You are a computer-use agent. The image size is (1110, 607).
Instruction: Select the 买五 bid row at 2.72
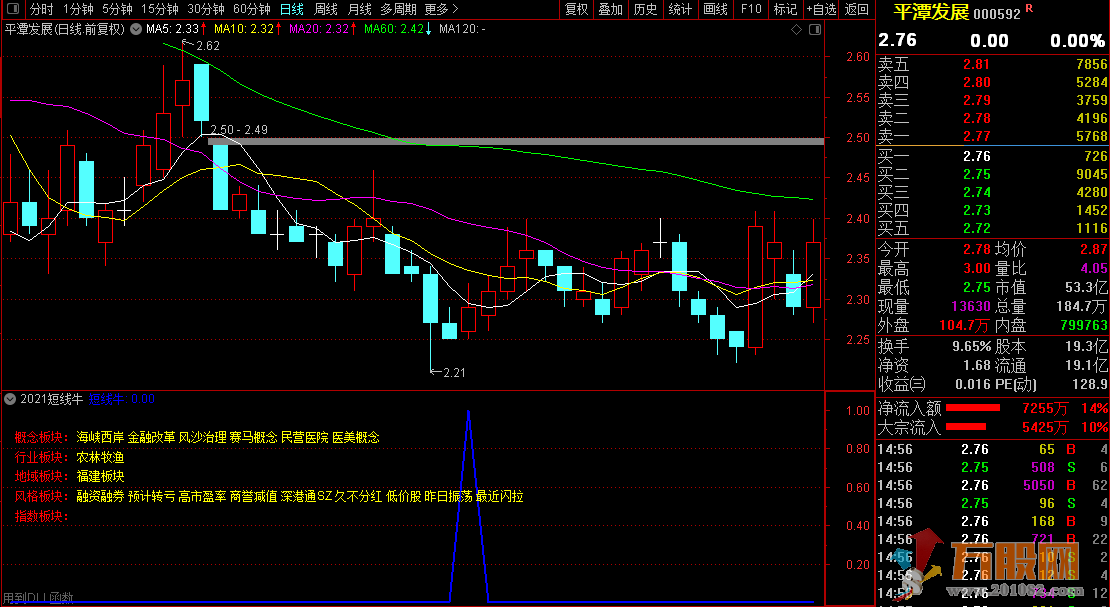(x=992, y=228)
